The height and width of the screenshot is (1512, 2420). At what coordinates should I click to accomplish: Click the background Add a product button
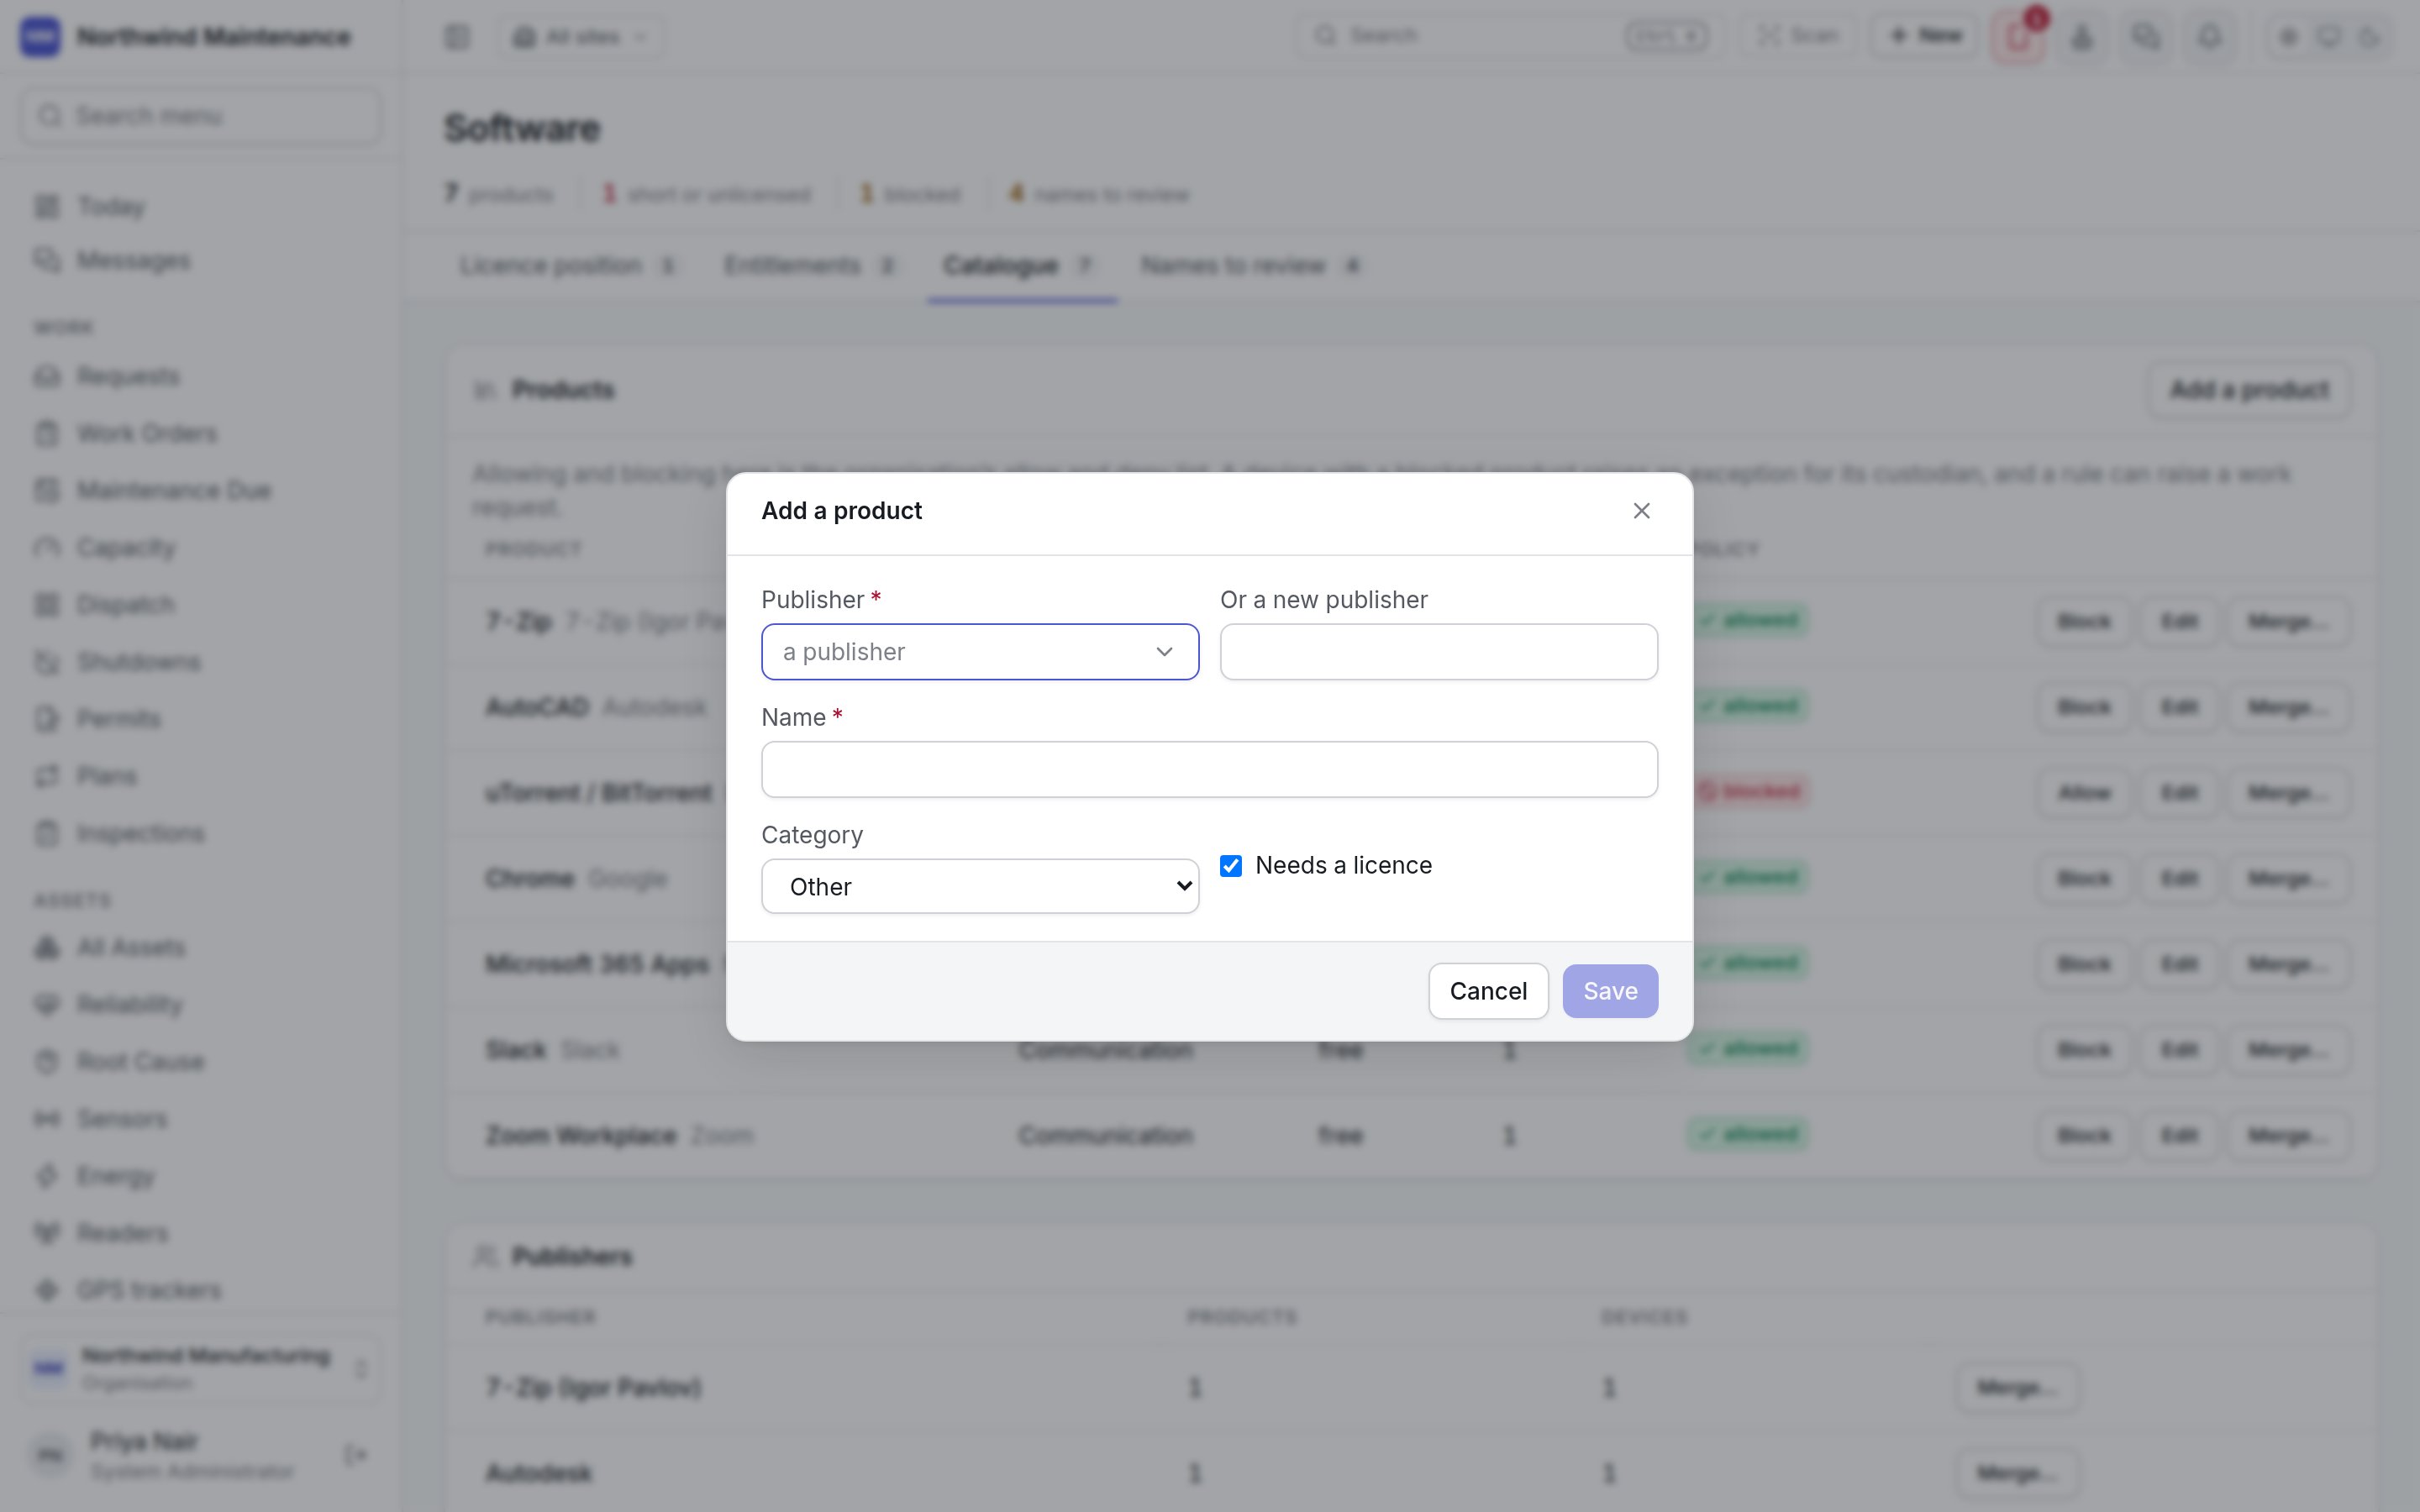(x=2249, y=390)
